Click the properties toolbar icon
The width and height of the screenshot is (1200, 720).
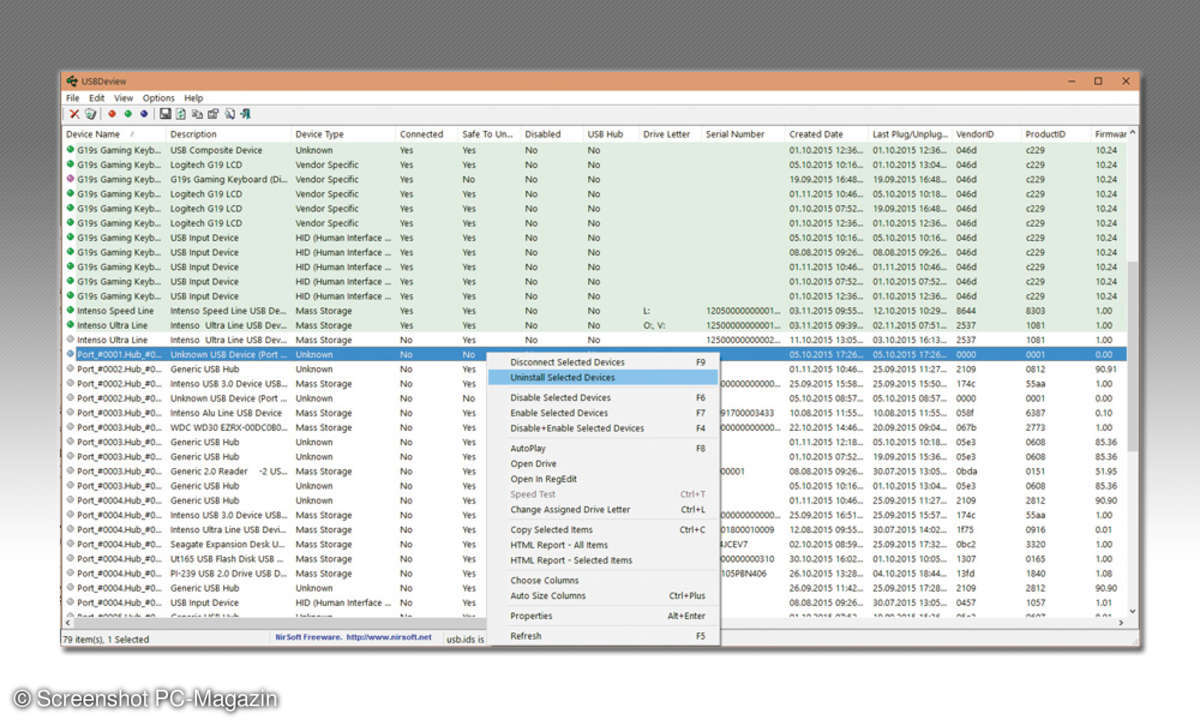click(x=213, y=114)
